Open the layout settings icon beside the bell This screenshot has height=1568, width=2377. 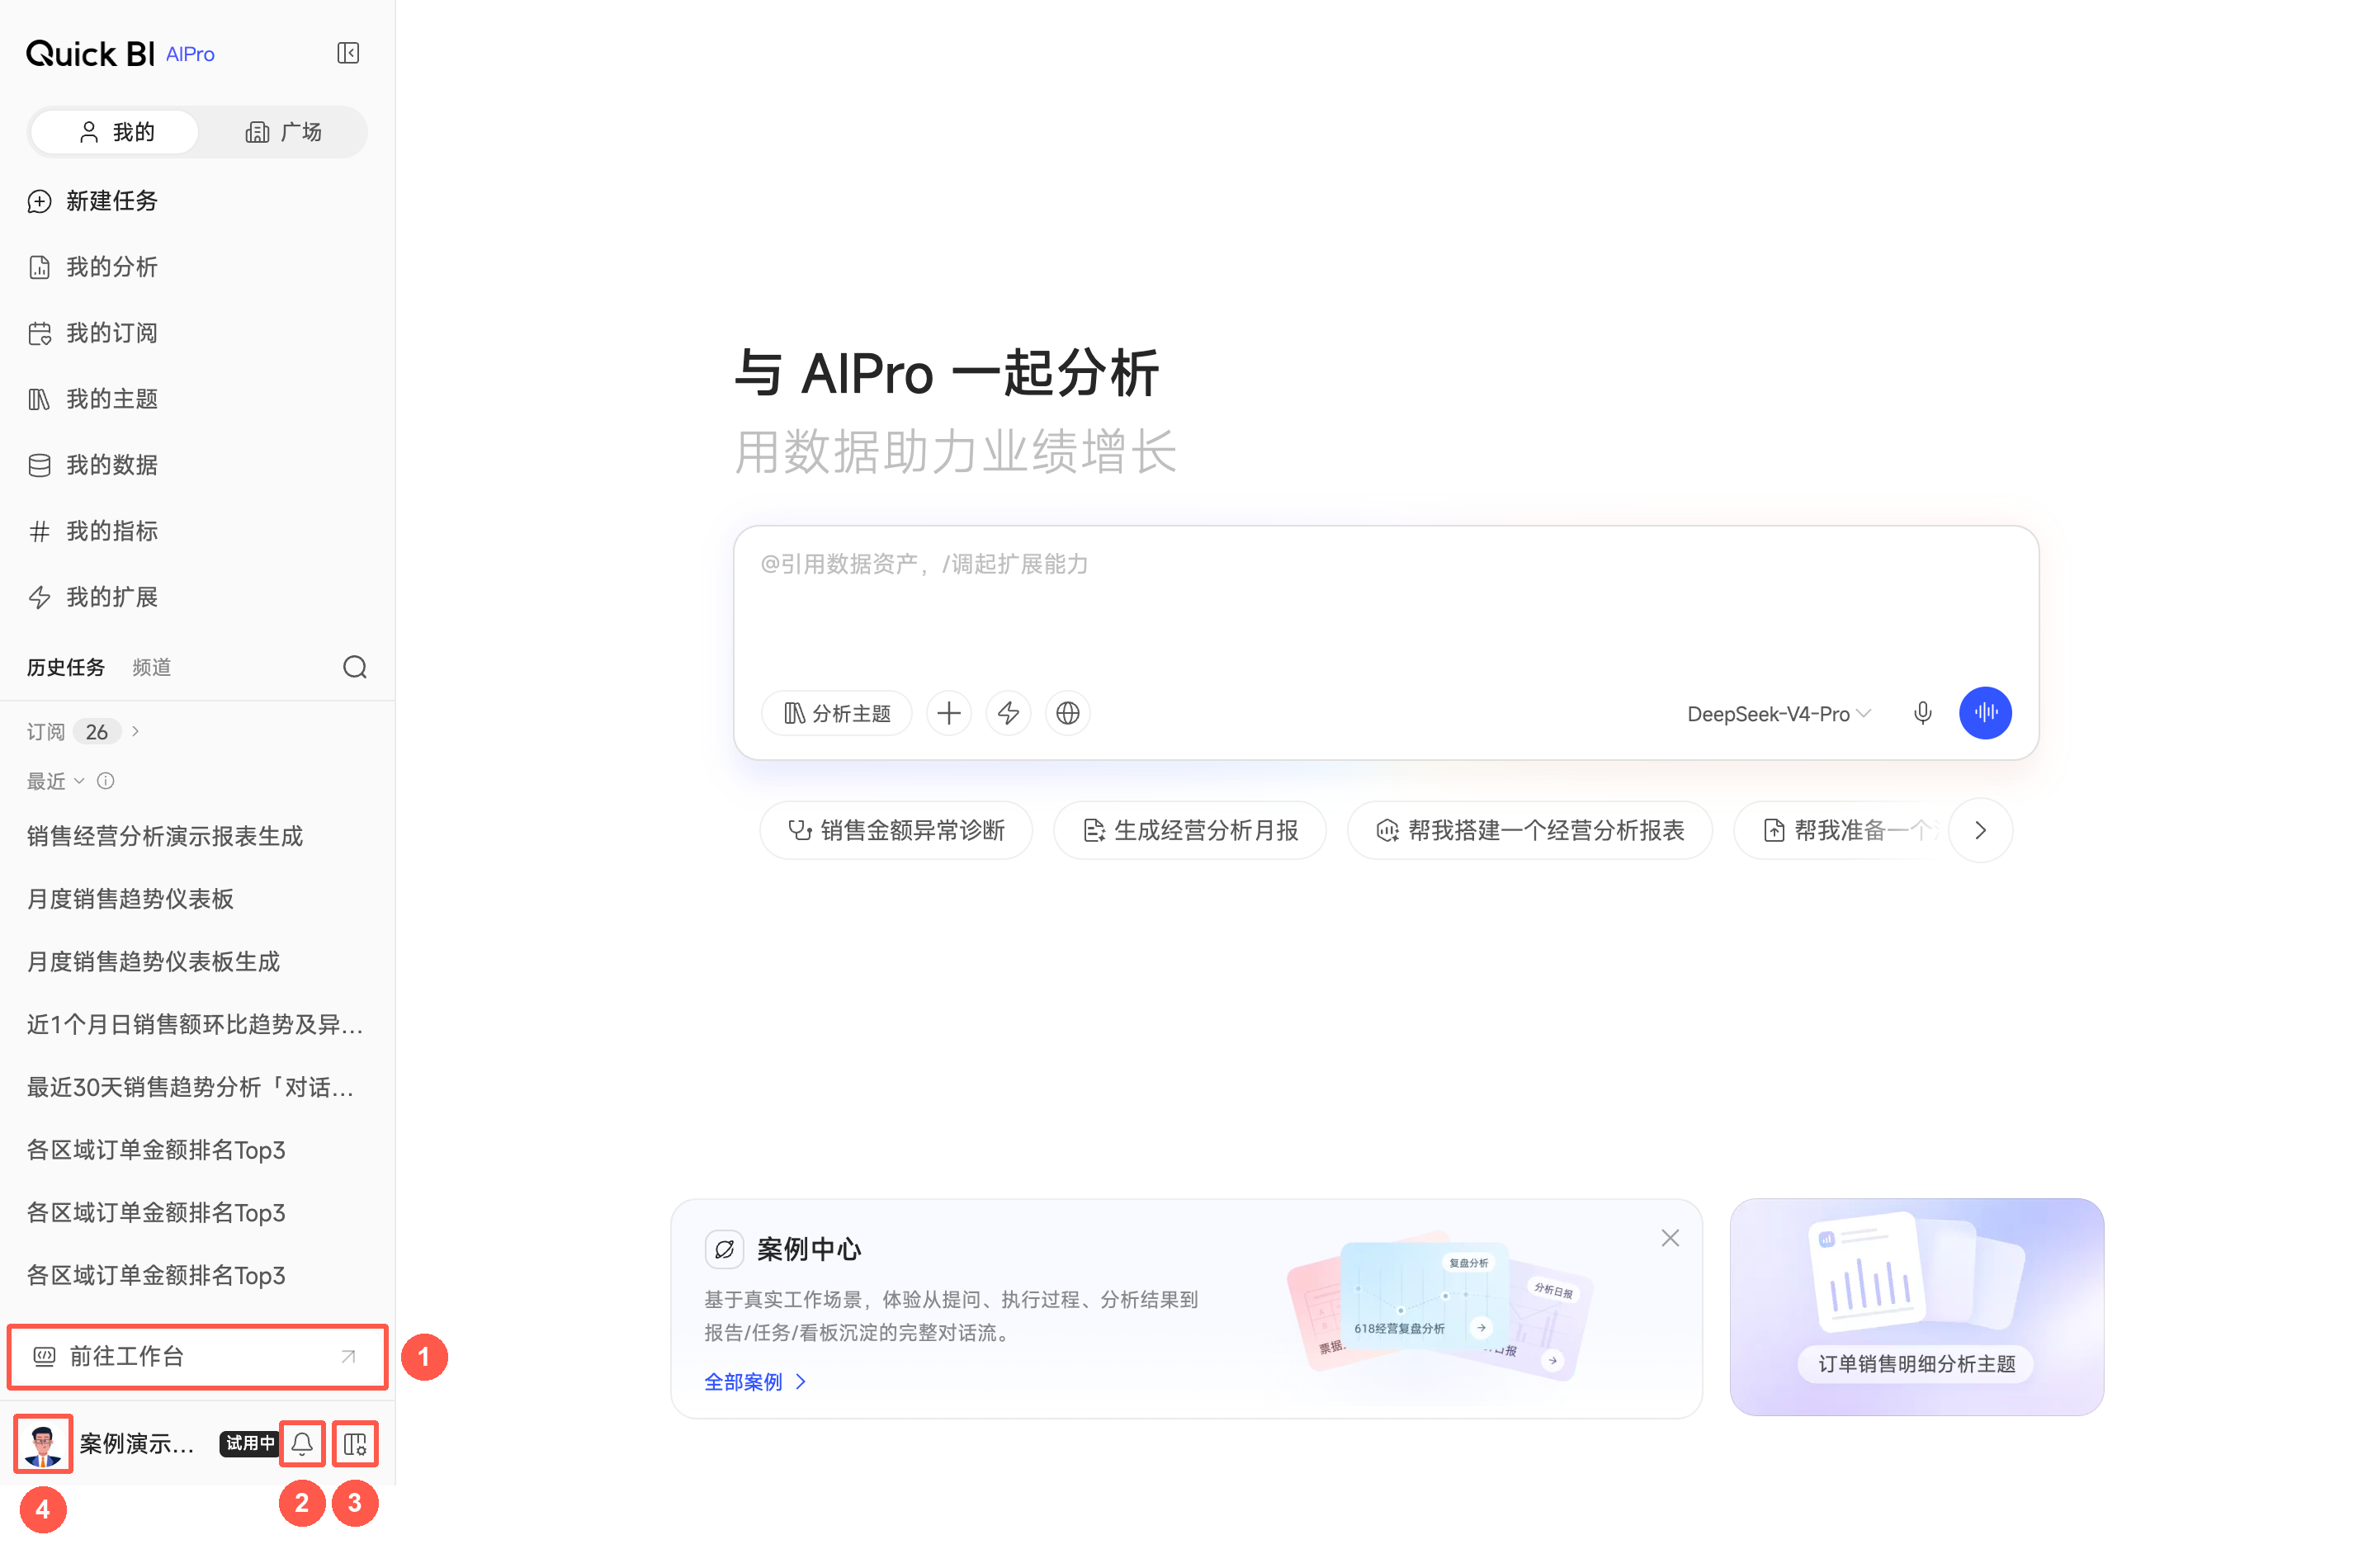click(355, 1443)
